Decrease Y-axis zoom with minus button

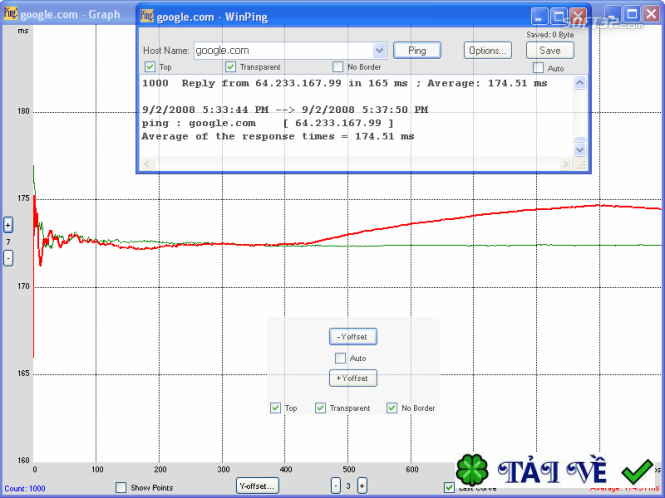[x=8, y=257]
